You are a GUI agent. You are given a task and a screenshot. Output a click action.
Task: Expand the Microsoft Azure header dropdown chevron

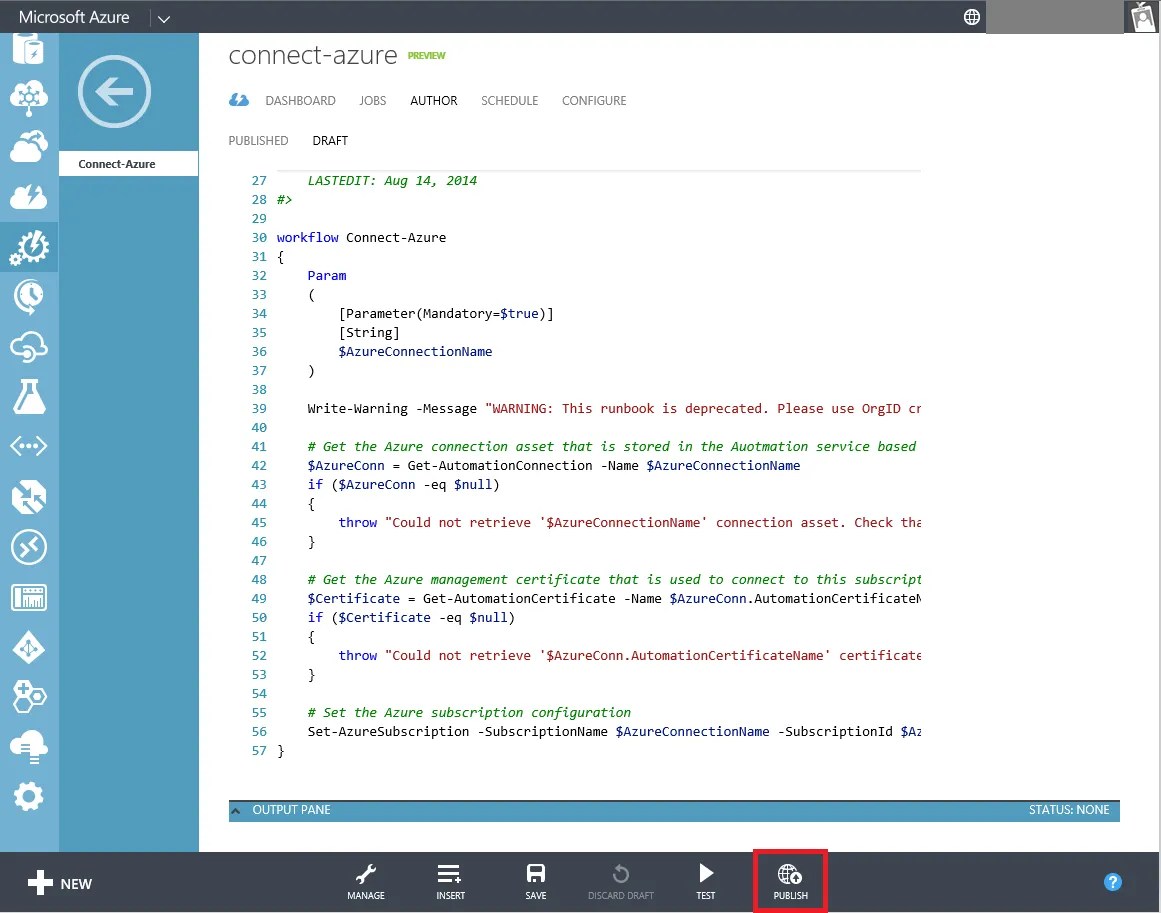[164, 19]
